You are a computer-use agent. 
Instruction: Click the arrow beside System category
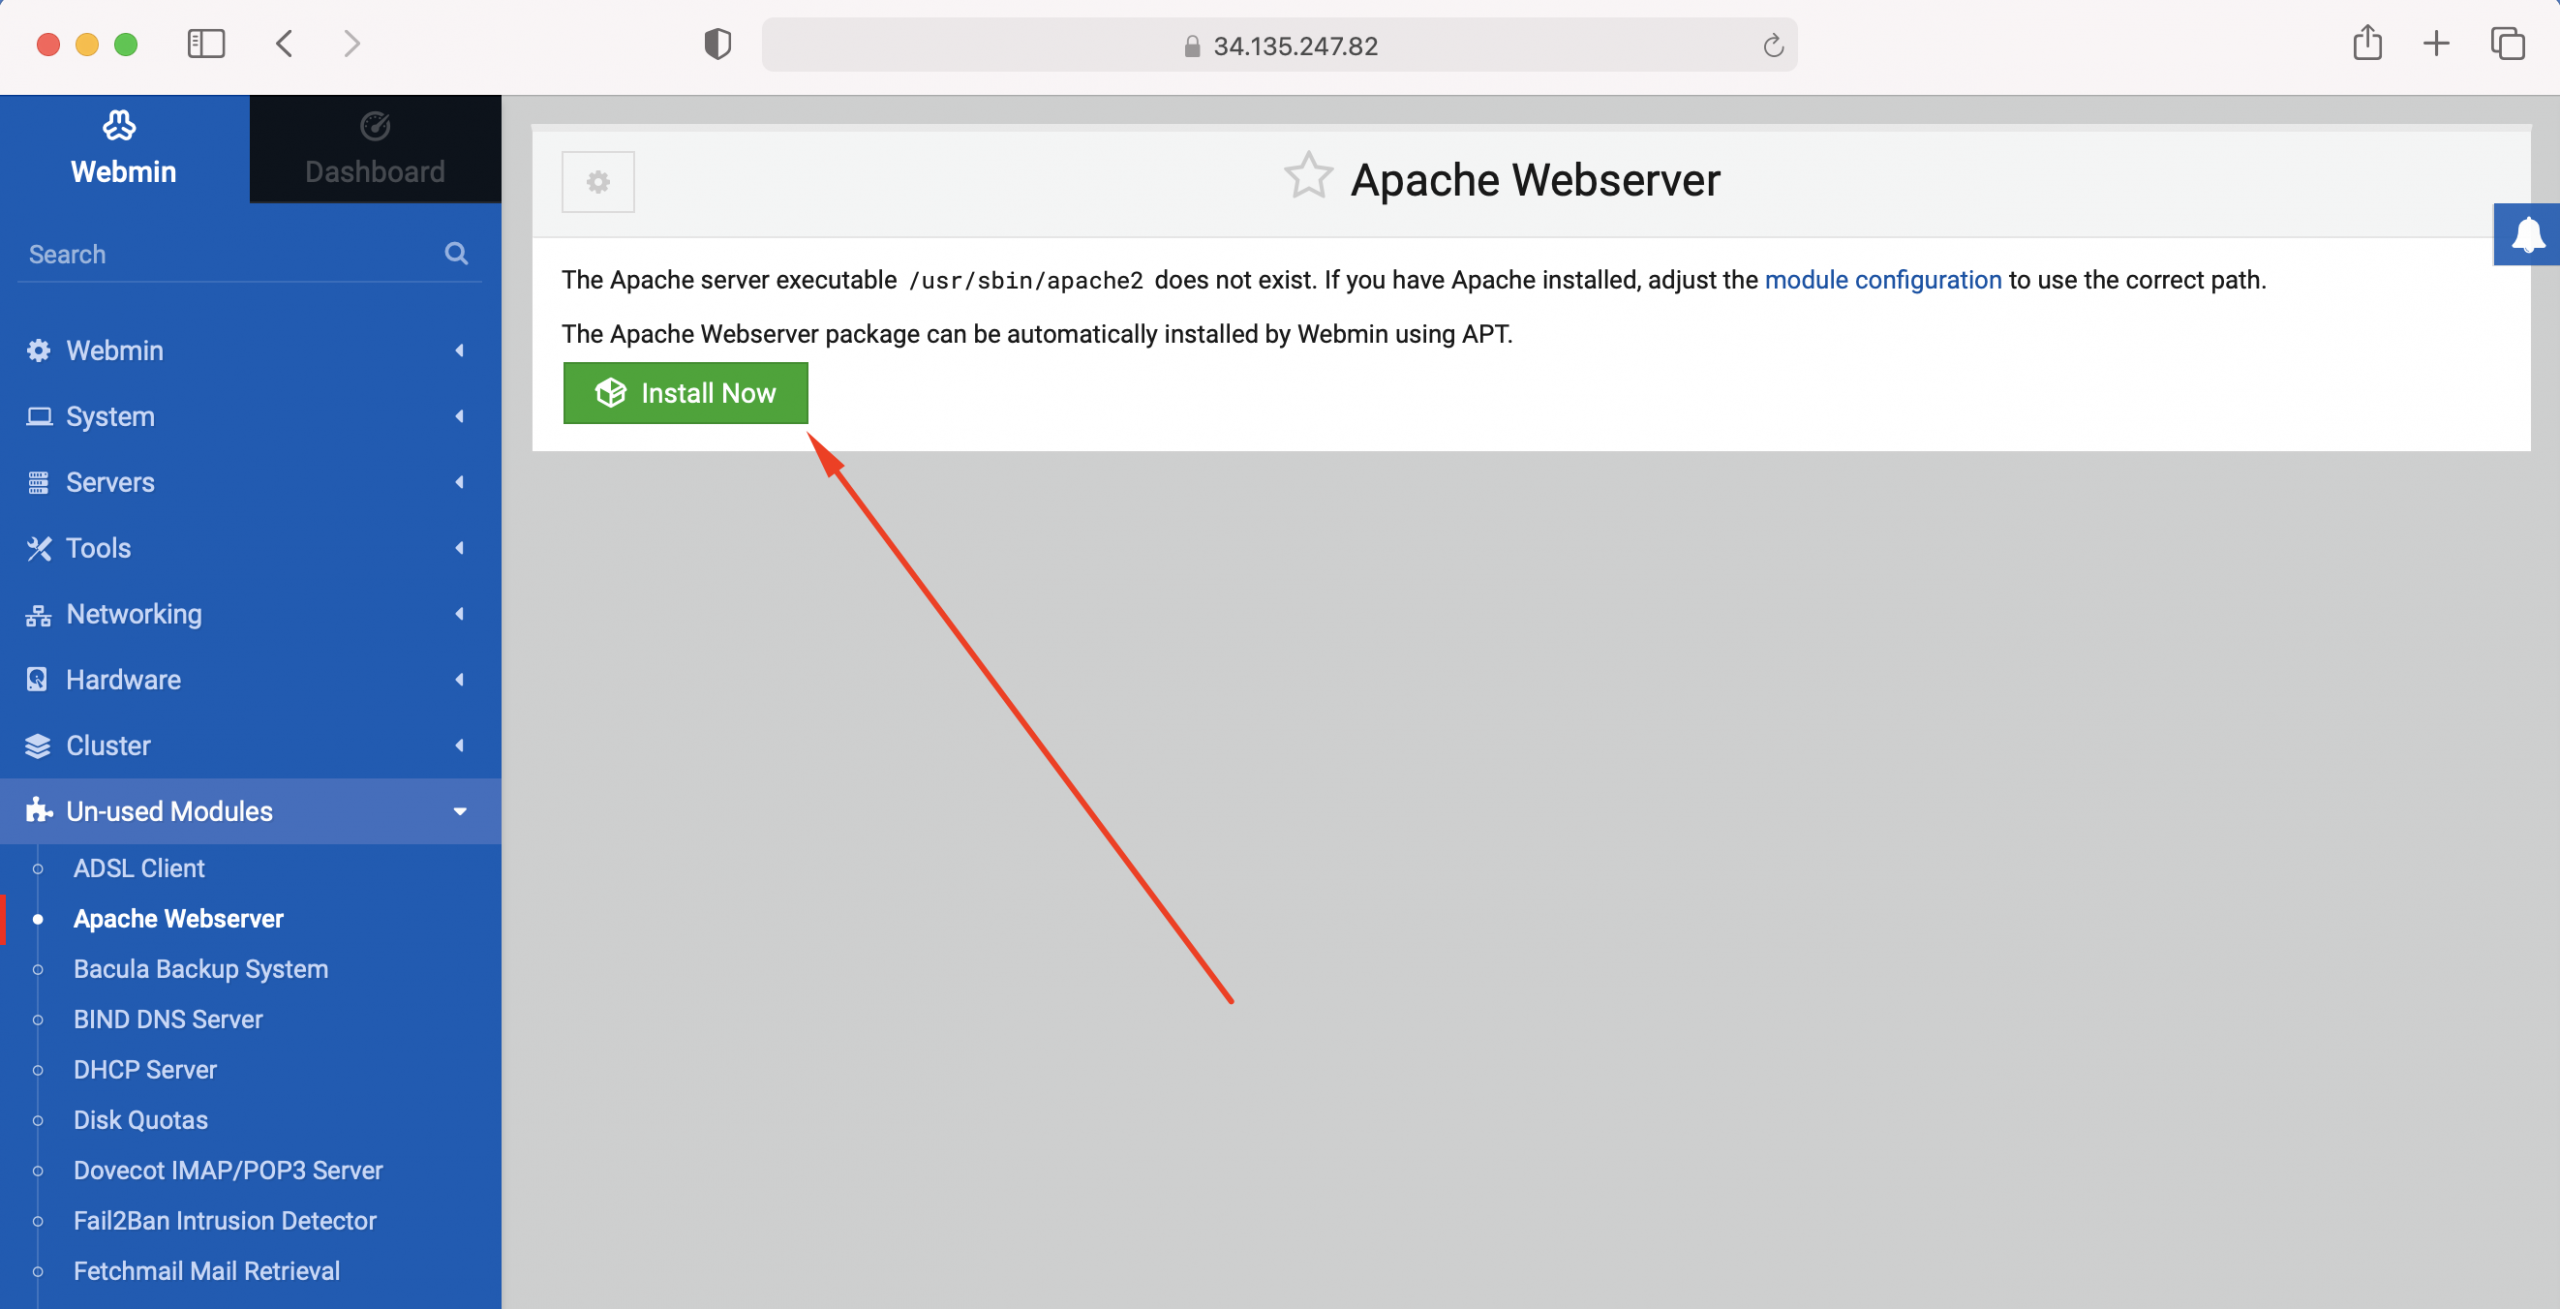[x=460, y=416]
